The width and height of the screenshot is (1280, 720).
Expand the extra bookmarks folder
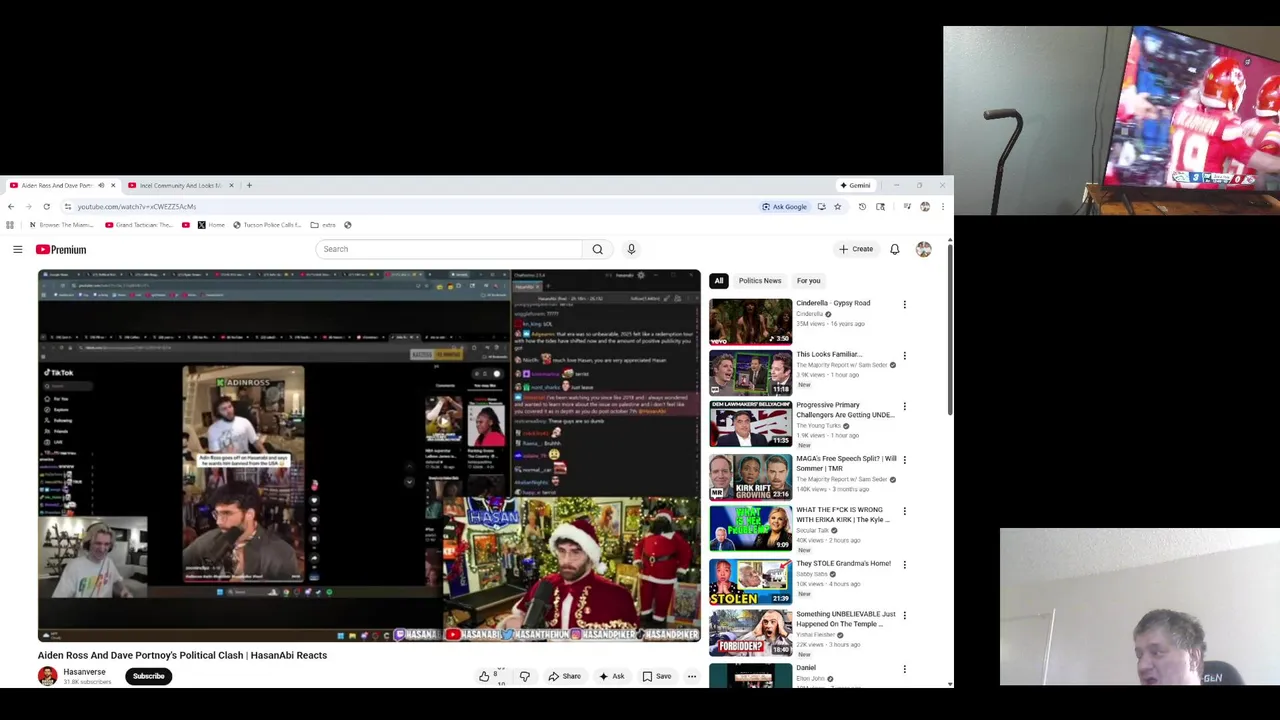tap(323, 225)
